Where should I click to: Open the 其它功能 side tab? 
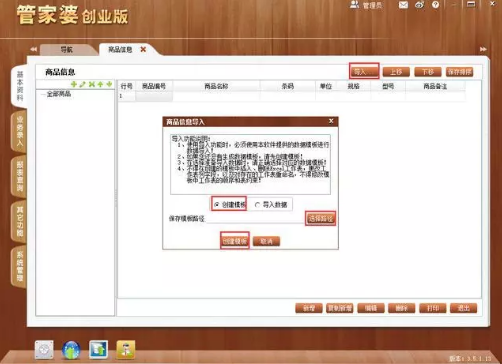(x=20, y=221)
